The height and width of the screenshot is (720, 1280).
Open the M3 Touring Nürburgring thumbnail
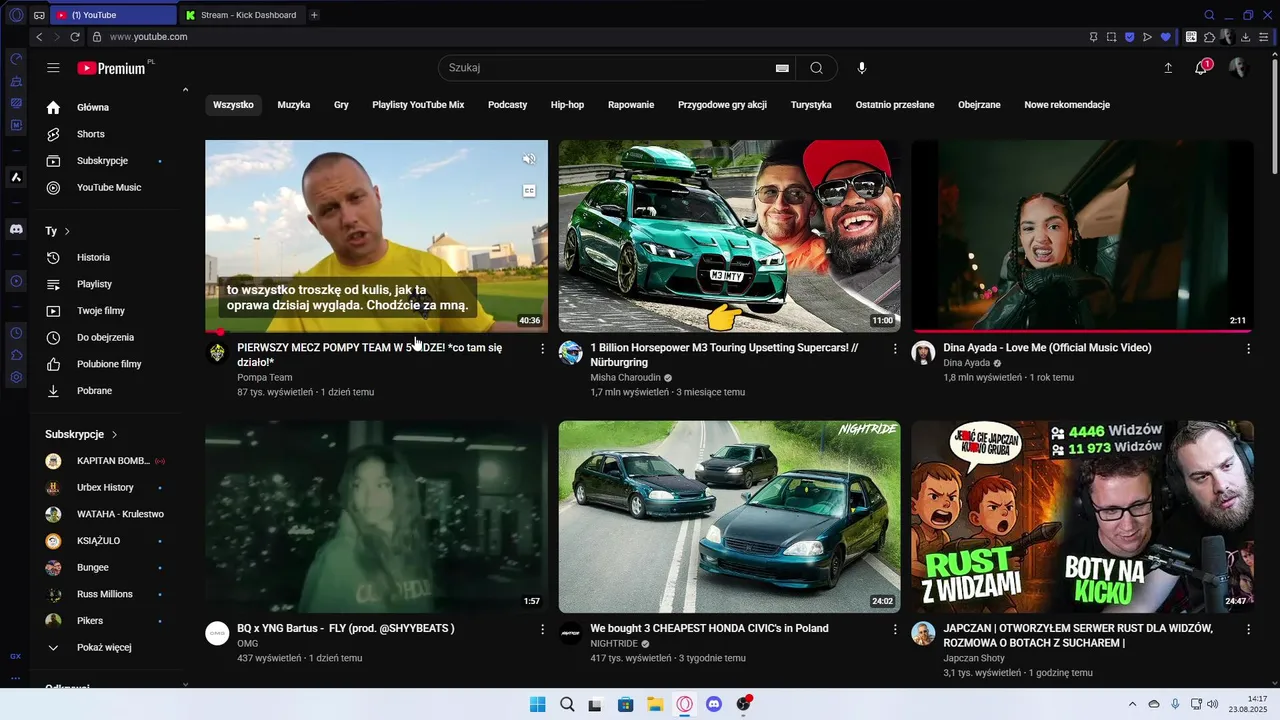(x=729, y=236)
